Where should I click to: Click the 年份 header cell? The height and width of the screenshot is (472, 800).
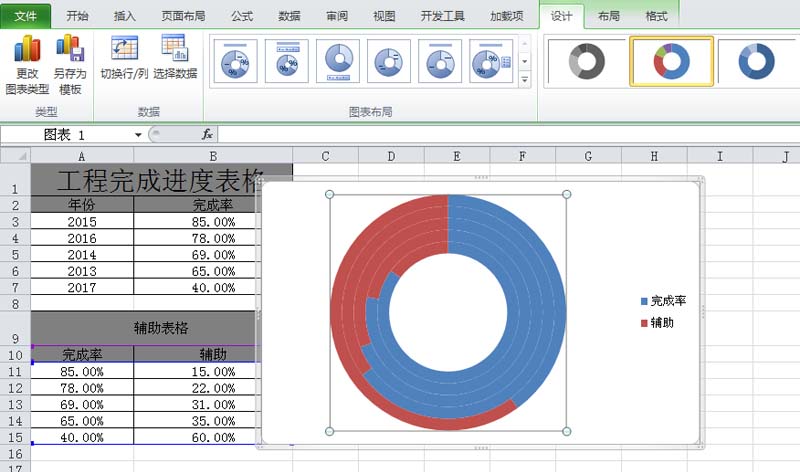tap(82, 205)
